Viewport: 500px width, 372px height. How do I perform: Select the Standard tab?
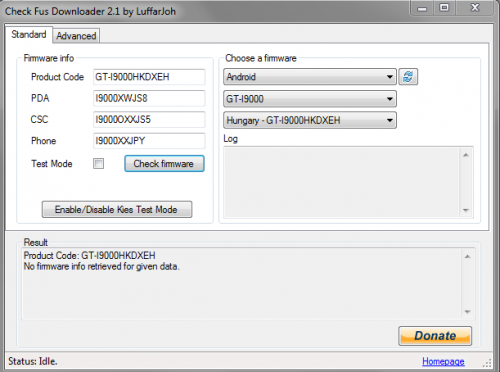pyautogui.click(x=29, y=34)
